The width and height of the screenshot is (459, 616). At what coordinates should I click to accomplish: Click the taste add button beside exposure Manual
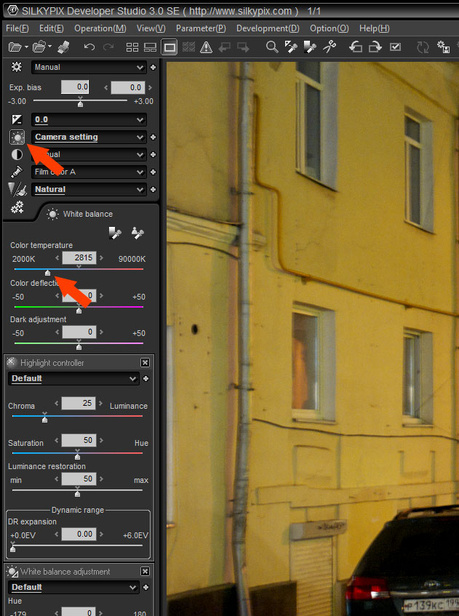(x=153, y=68)
